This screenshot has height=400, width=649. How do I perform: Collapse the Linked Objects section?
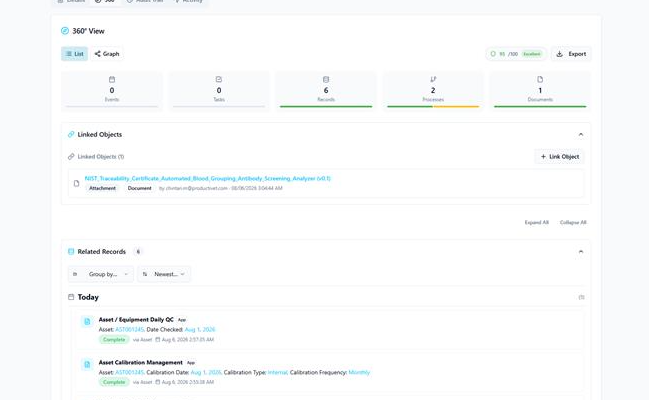pos(581,134)
